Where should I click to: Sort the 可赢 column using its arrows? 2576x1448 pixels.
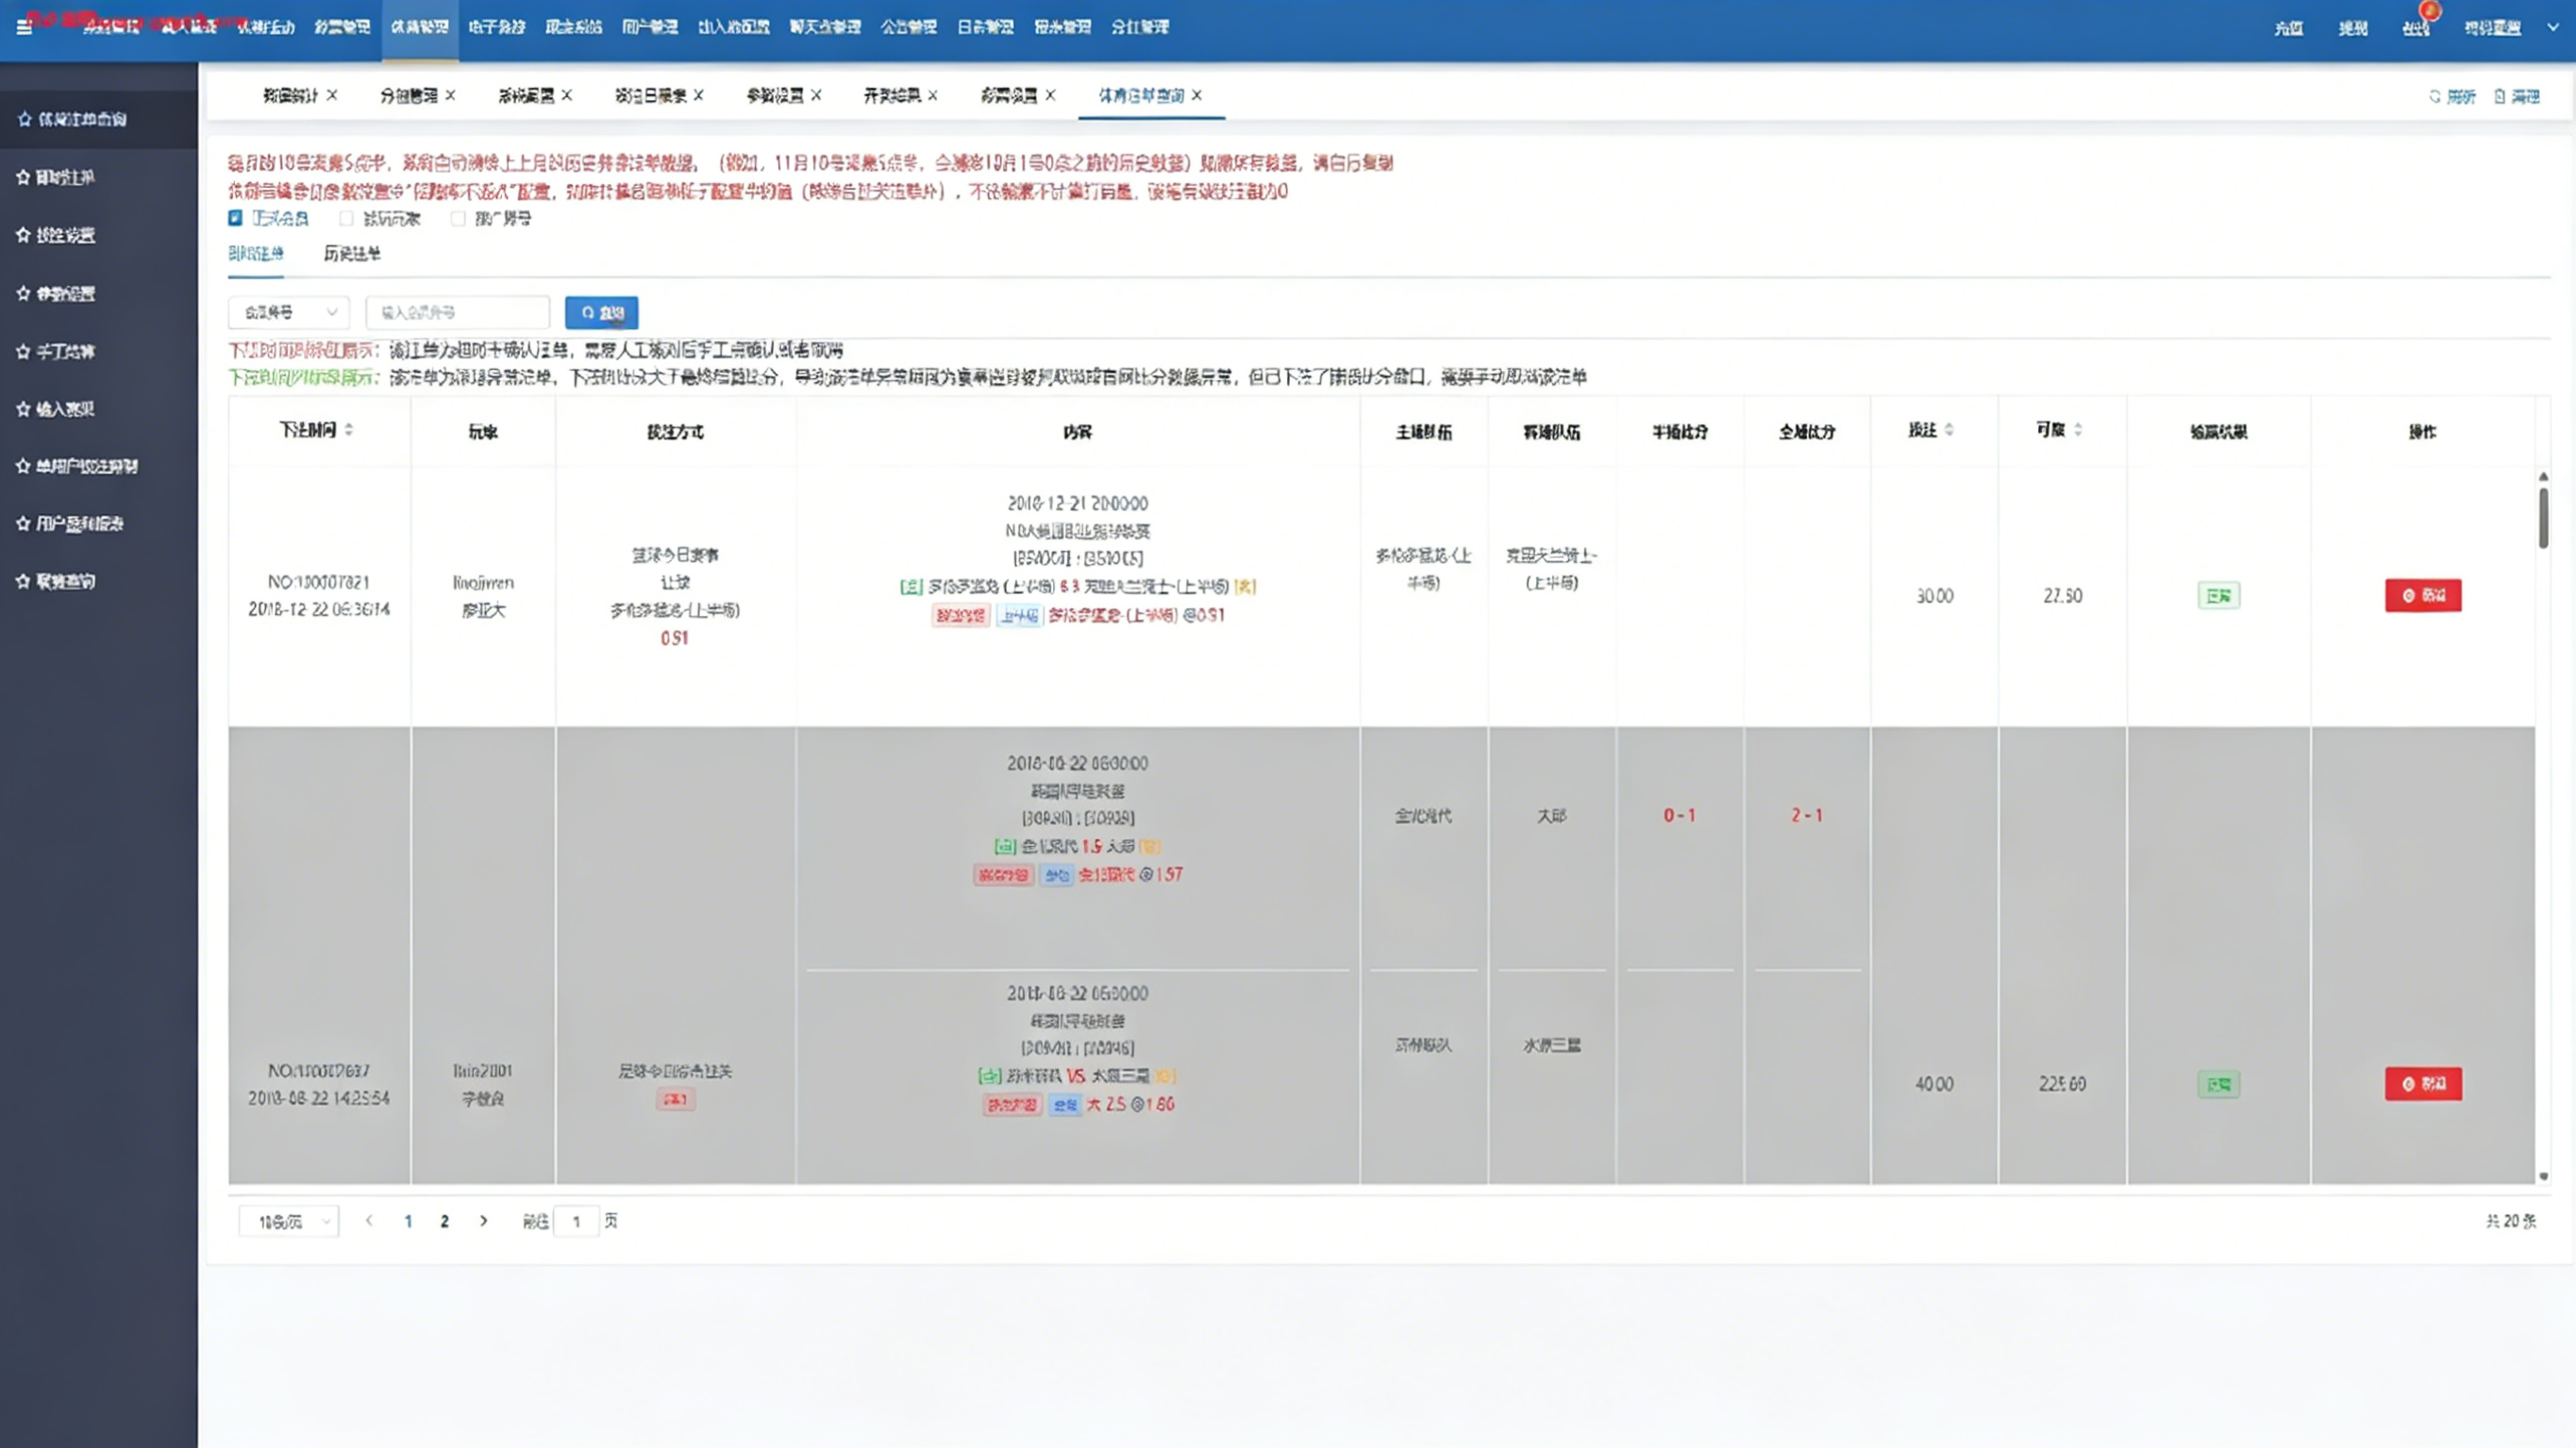point(2078,430)
